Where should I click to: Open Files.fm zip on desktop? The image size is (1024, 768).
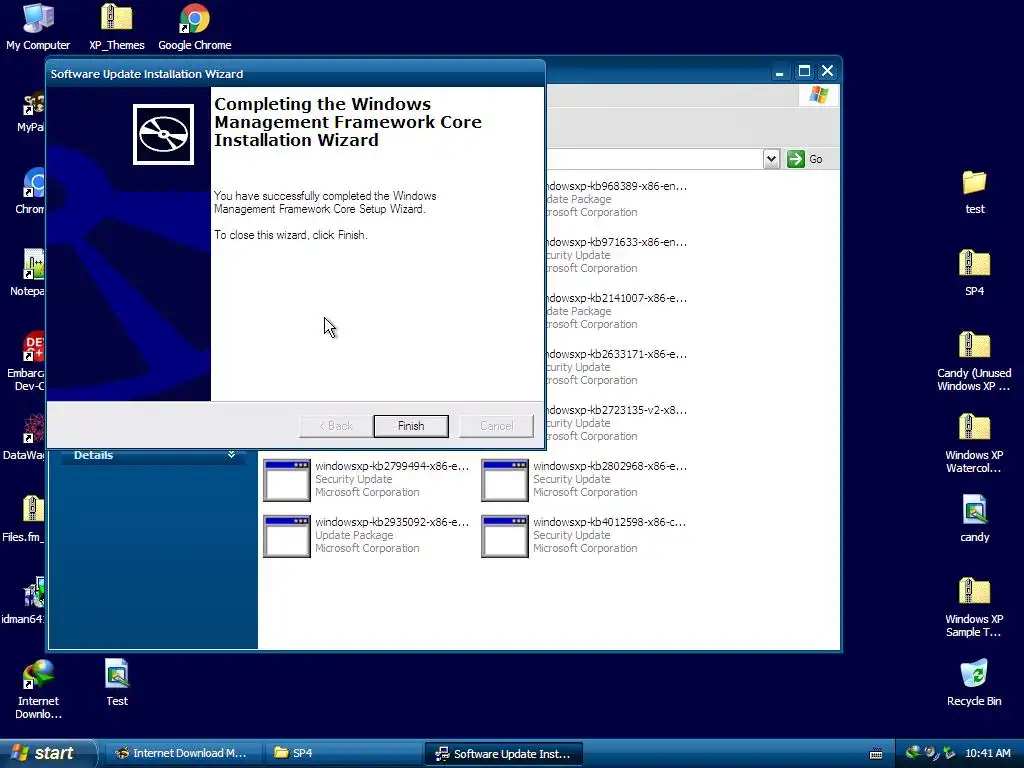pos(24,519)
